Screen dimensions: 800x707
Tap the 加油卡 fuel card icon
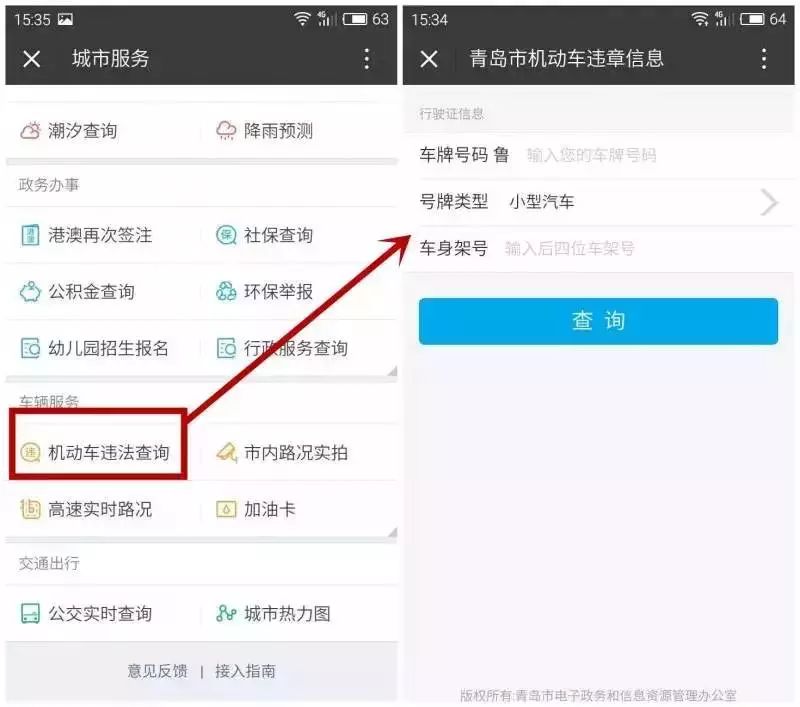click(226, 509)
